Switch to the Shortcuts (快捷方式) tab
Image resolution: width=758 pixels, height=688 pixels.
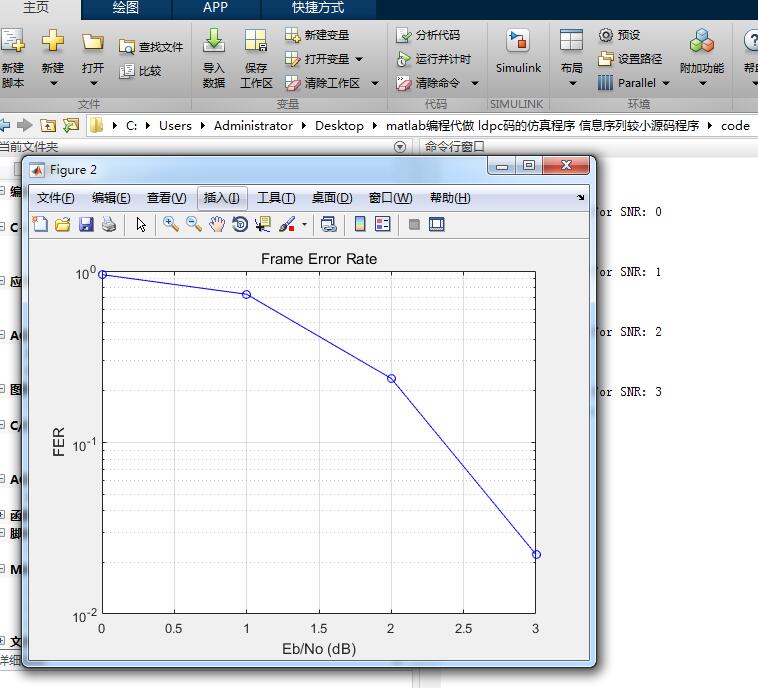[x=318, y=8]
